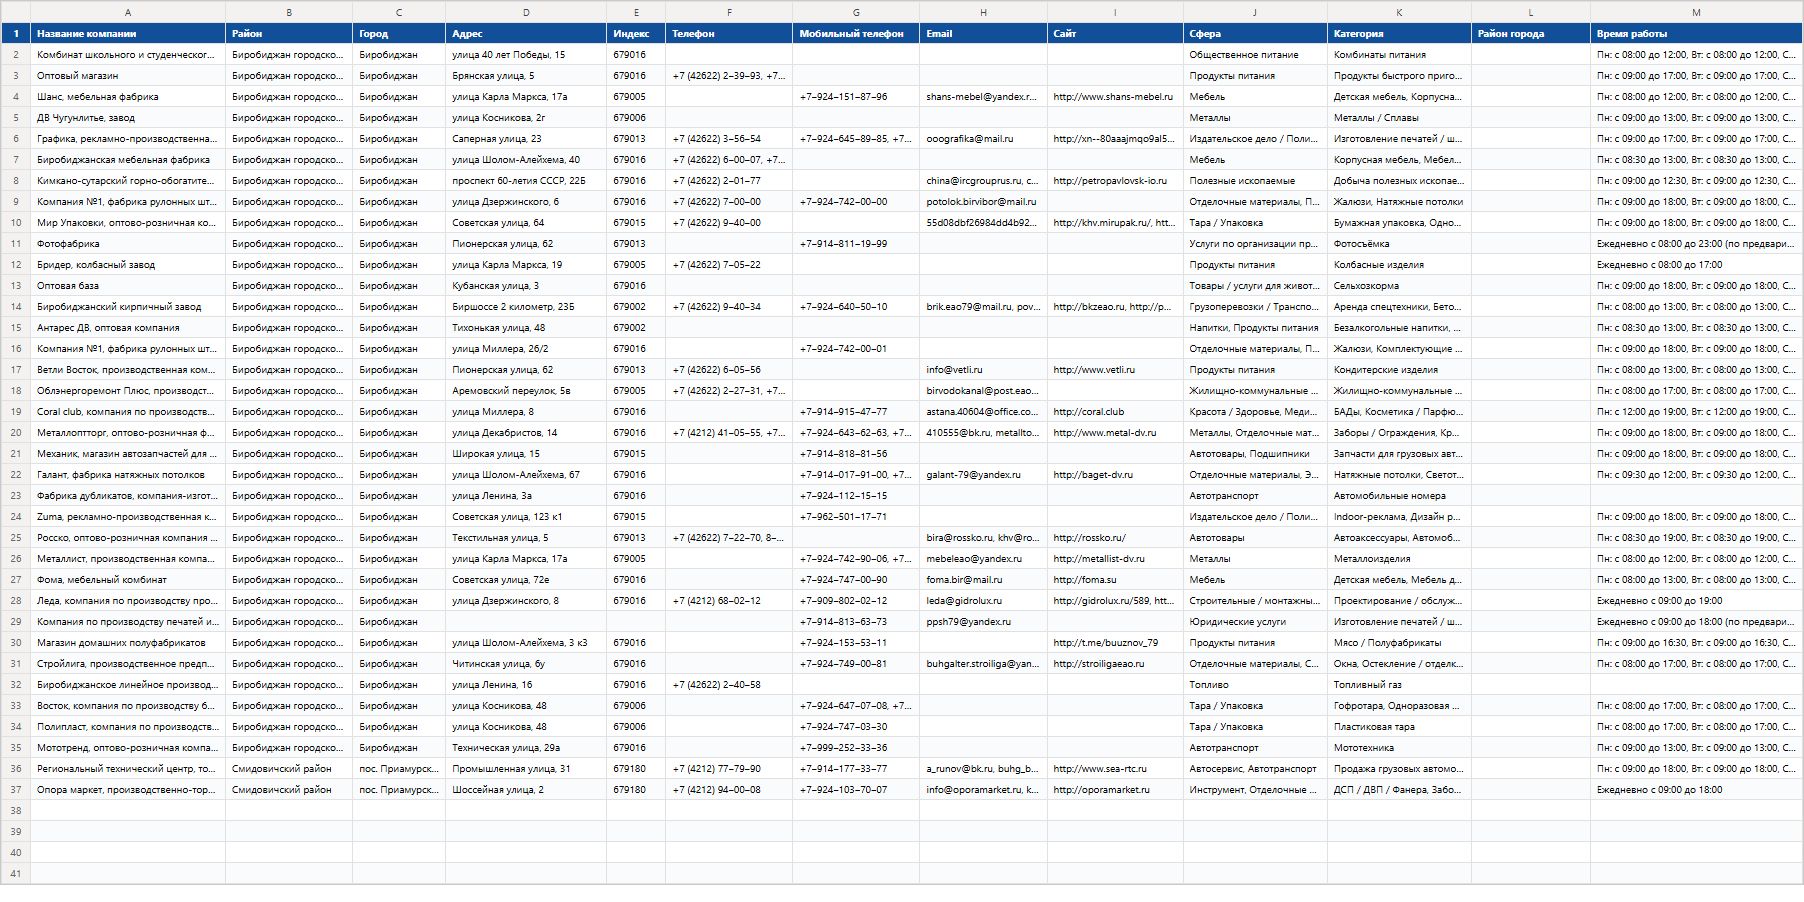Screen dimensions: 1804x902
Task: Click the 'Название компании' header cell
Action: (128, 33)
